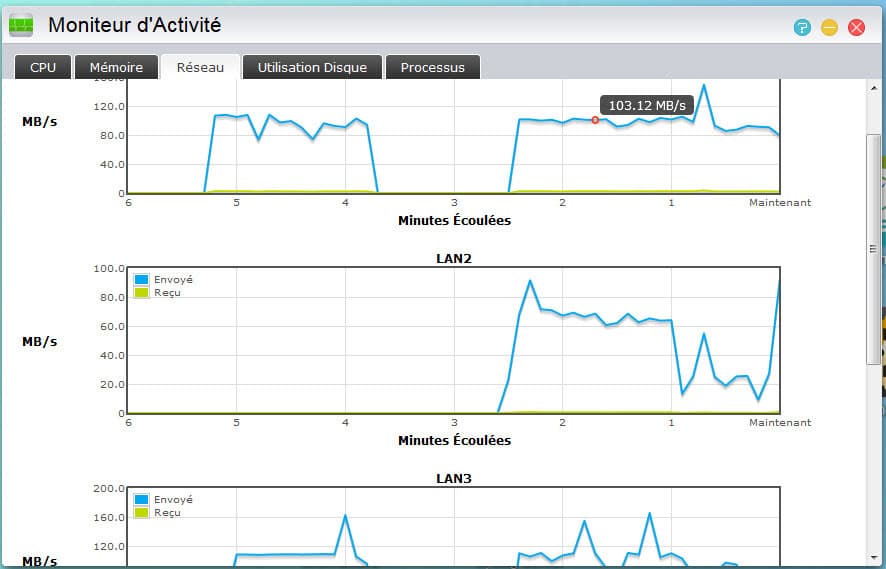Click the MB/s axis label of top graph
This screenshot has height=569, width=886.
(x=40, y=121)
